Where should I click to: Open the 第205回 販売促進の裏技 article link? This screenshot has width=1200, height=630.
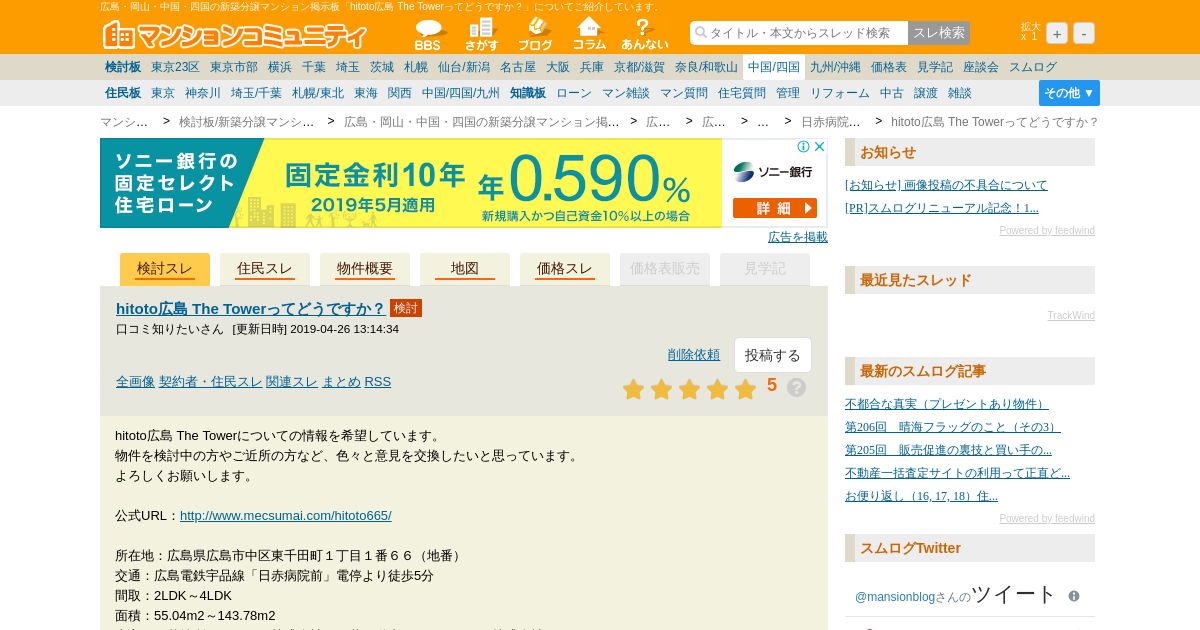point(948,450)
